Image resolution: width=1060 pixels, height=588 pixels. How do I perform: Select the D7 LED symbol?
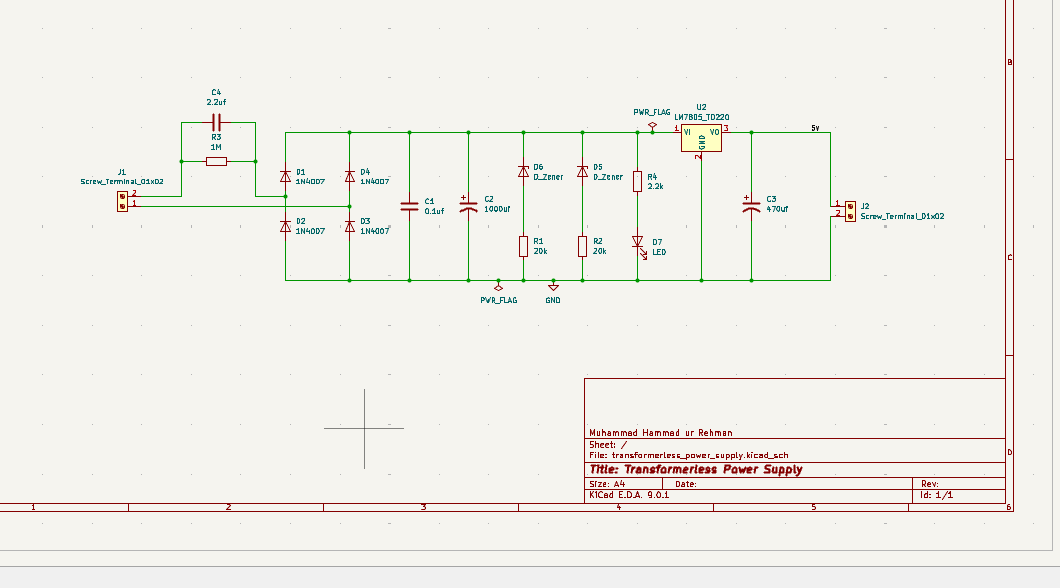638,245
